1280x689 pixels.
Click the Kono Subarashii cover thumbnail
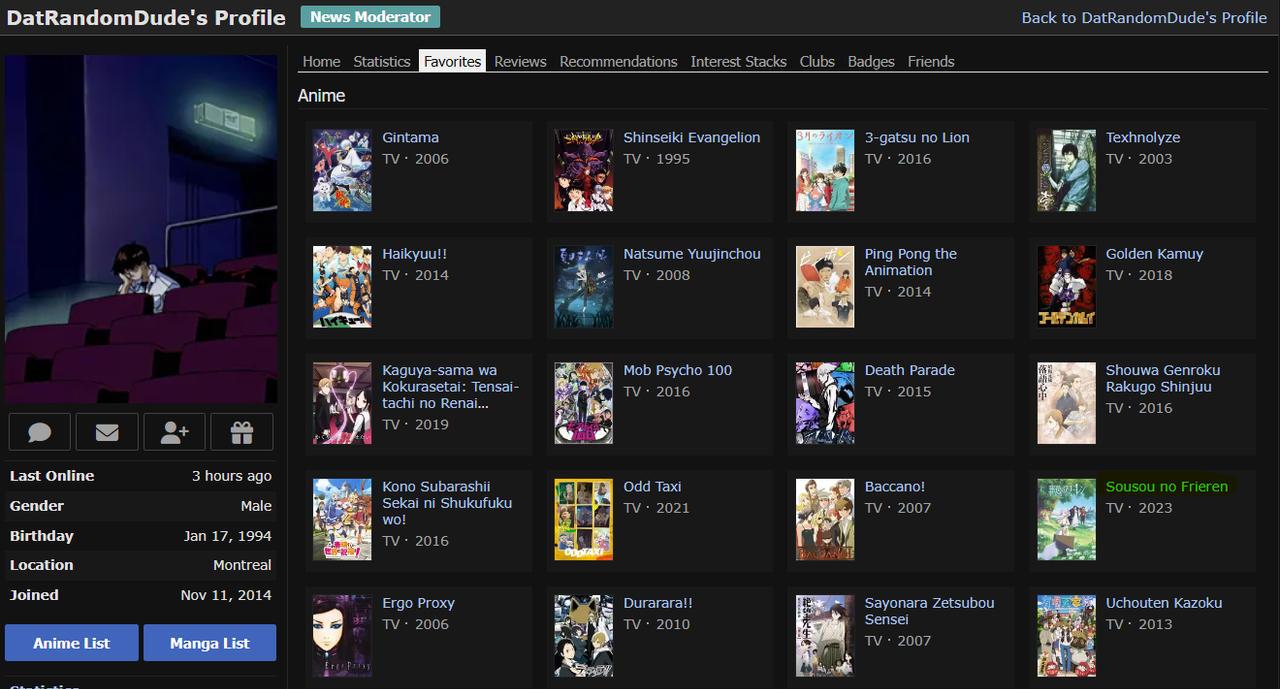[x=342, y=519]
